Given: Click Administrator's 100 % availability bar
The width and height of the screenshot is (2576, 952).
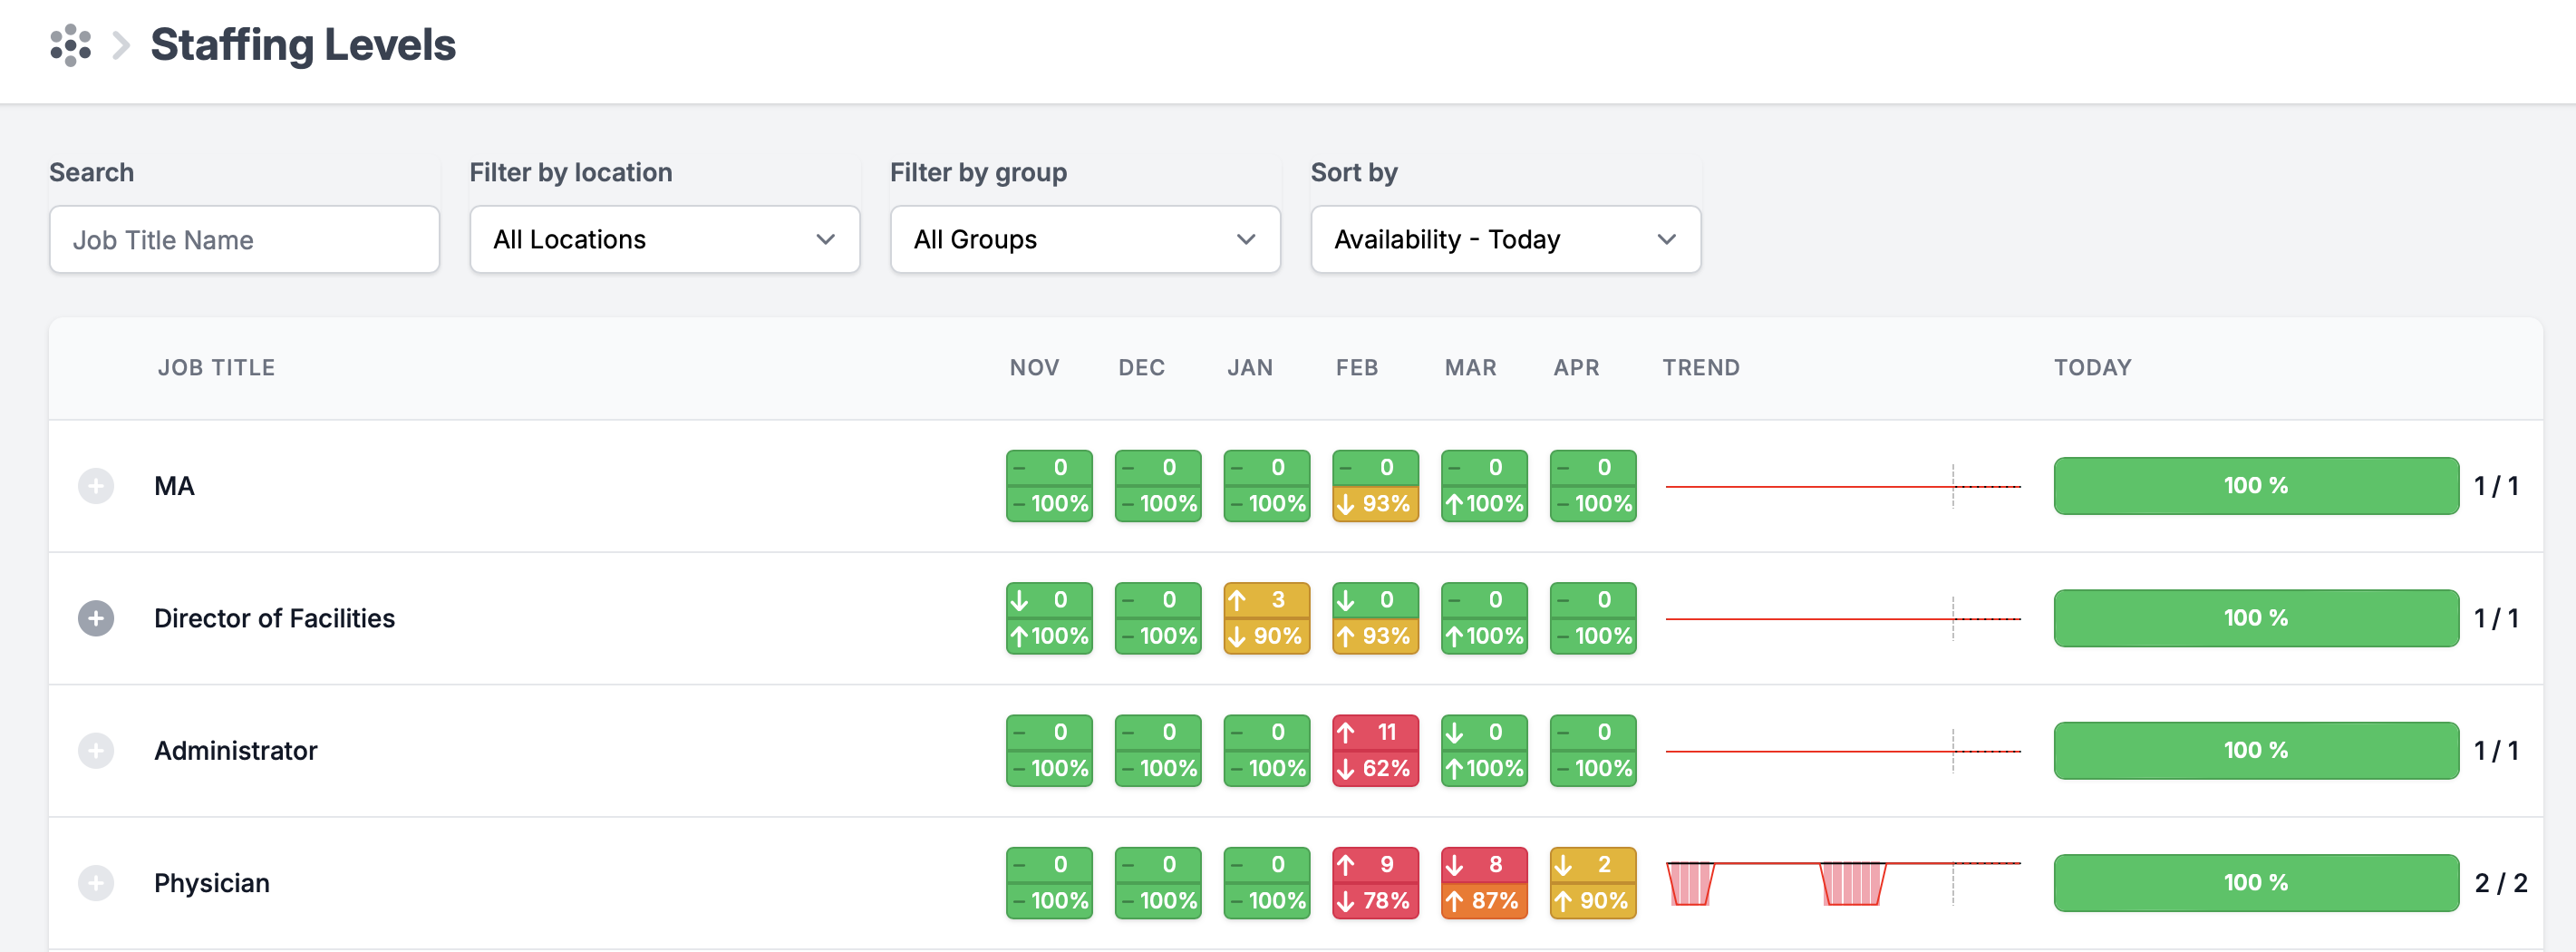Looking at the screenshot, I should point(2256,751).
